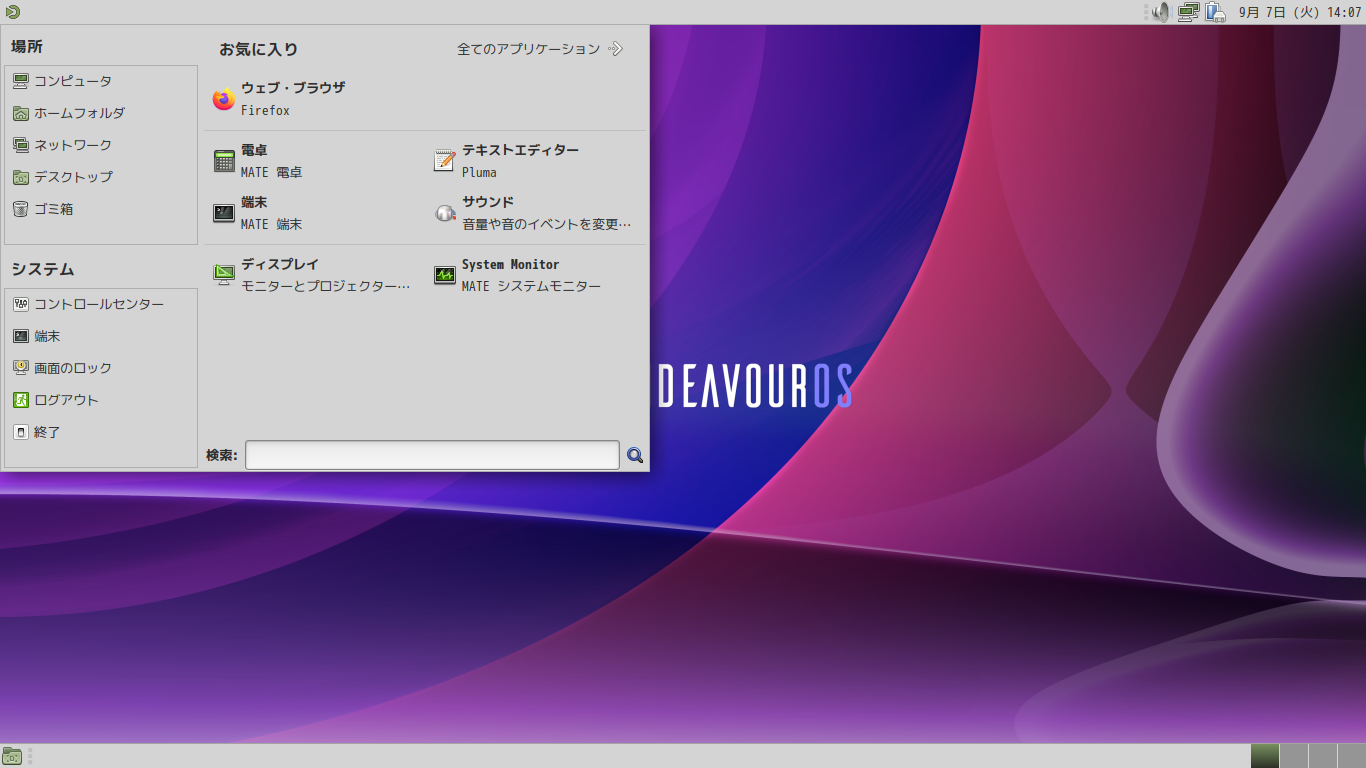Screen dimensions: 1366x768
Task: Click the デスクトップ folder icon
Action: coord(21,177)
